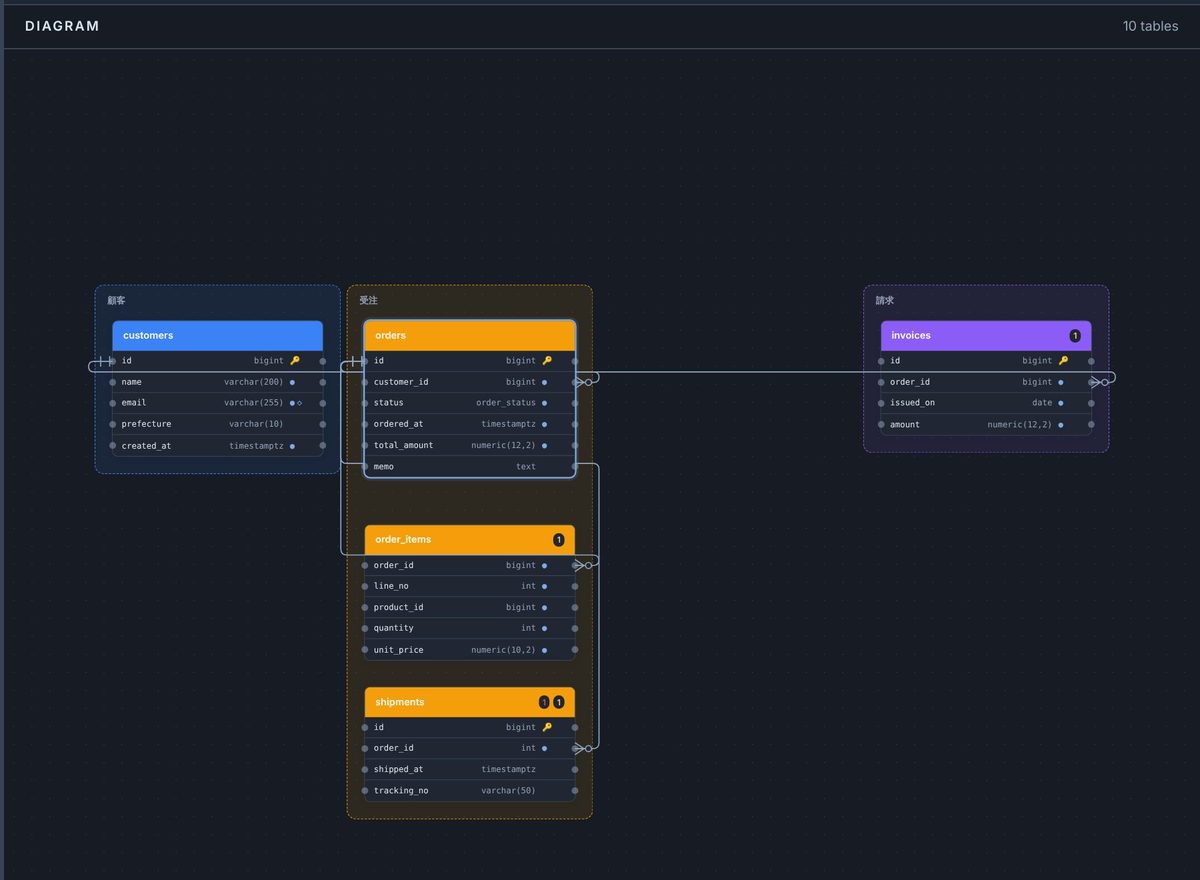Viewport: 1200px width, 880px height.
Task: Click the primary key icon in orders id row
Action: click(x=547, y=360)
